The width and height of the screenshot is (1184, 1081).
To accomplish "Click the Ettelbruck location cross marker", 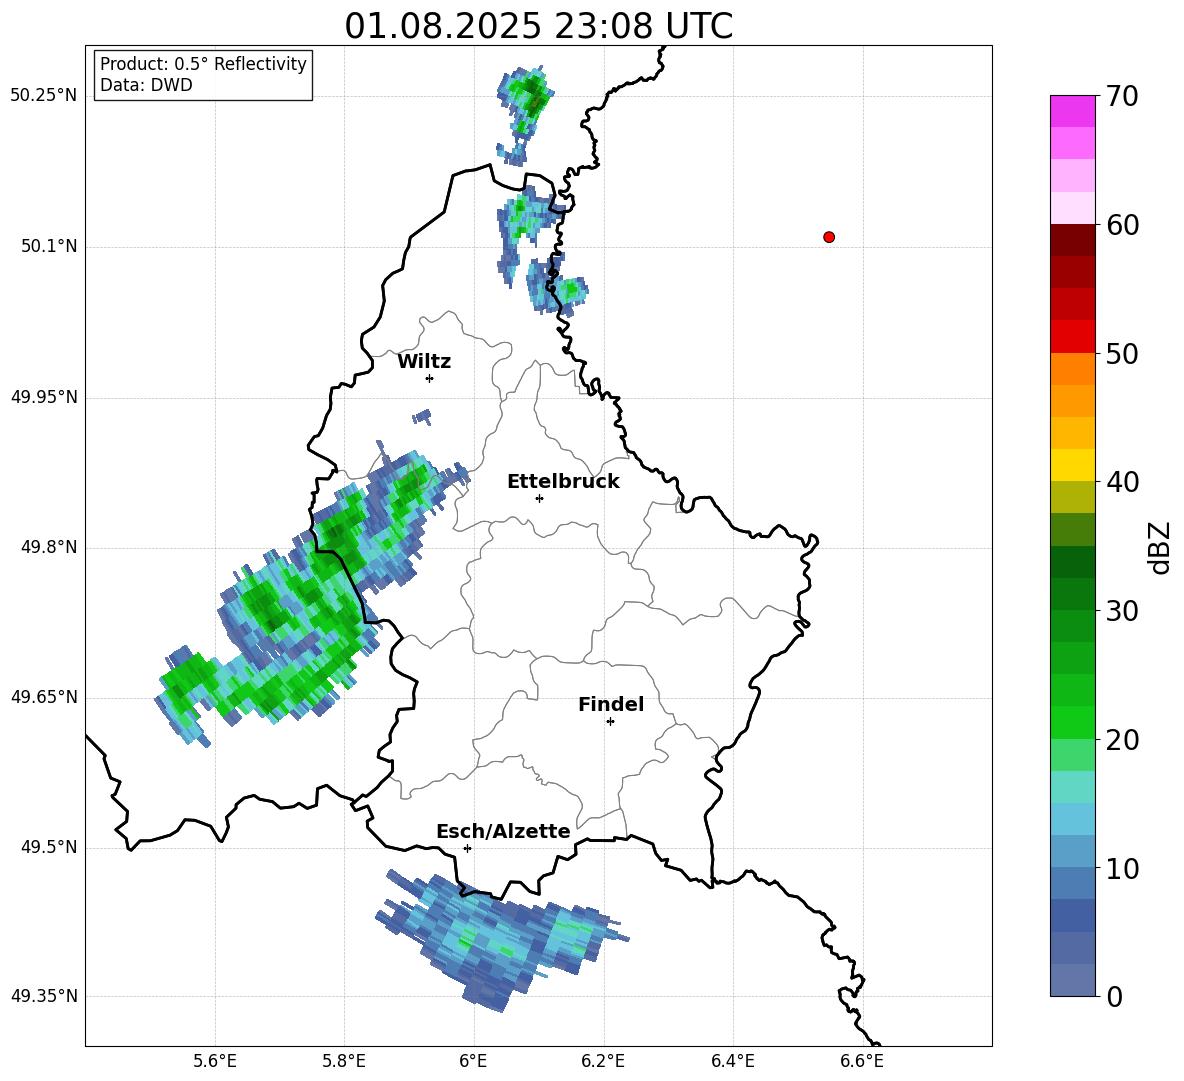I will tap(539, 498).
